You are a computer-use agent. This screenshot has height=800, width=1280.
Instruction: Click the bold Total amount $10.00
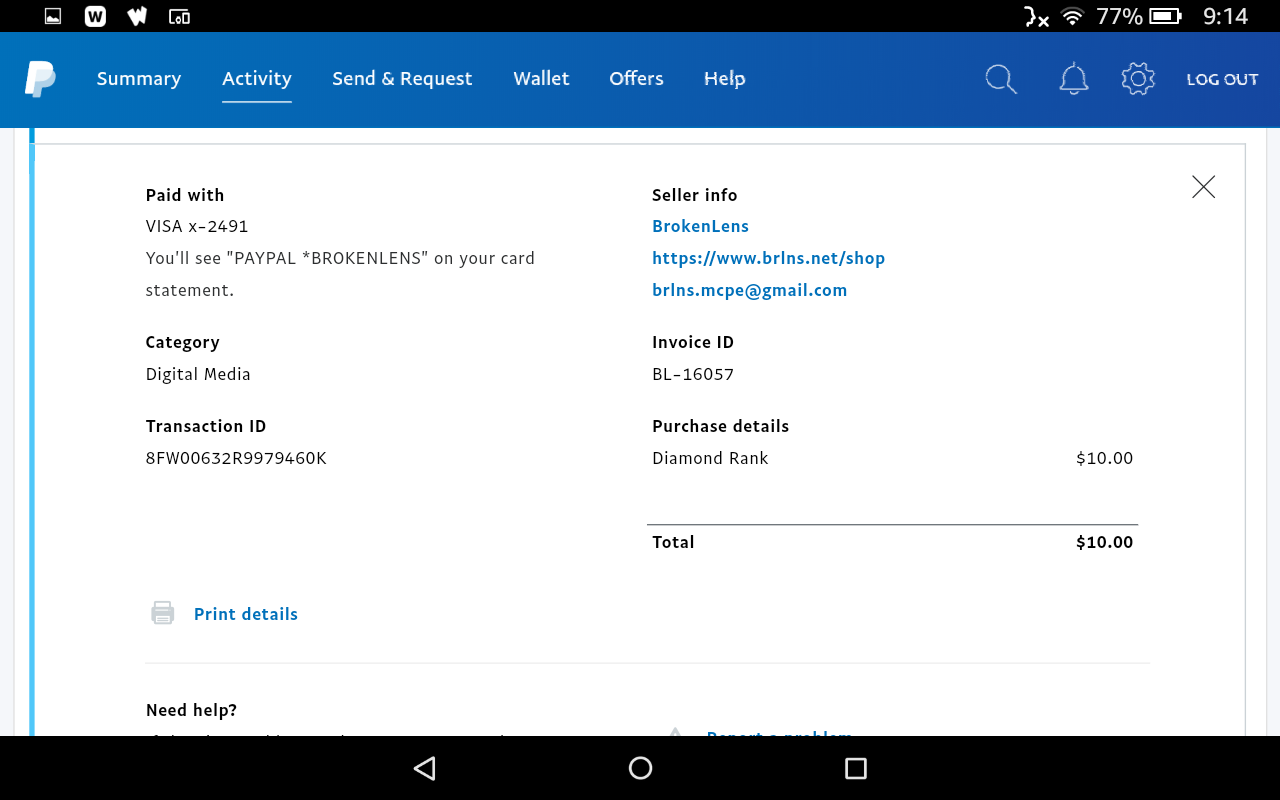[1104, 542]
